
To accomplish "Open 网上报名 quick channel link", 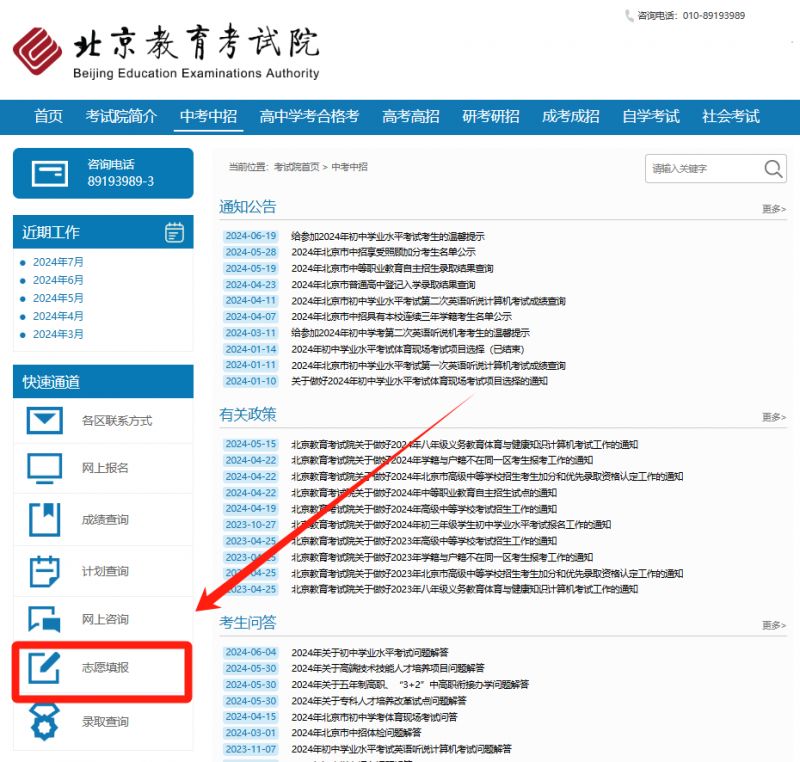I will tap(105, 468).
